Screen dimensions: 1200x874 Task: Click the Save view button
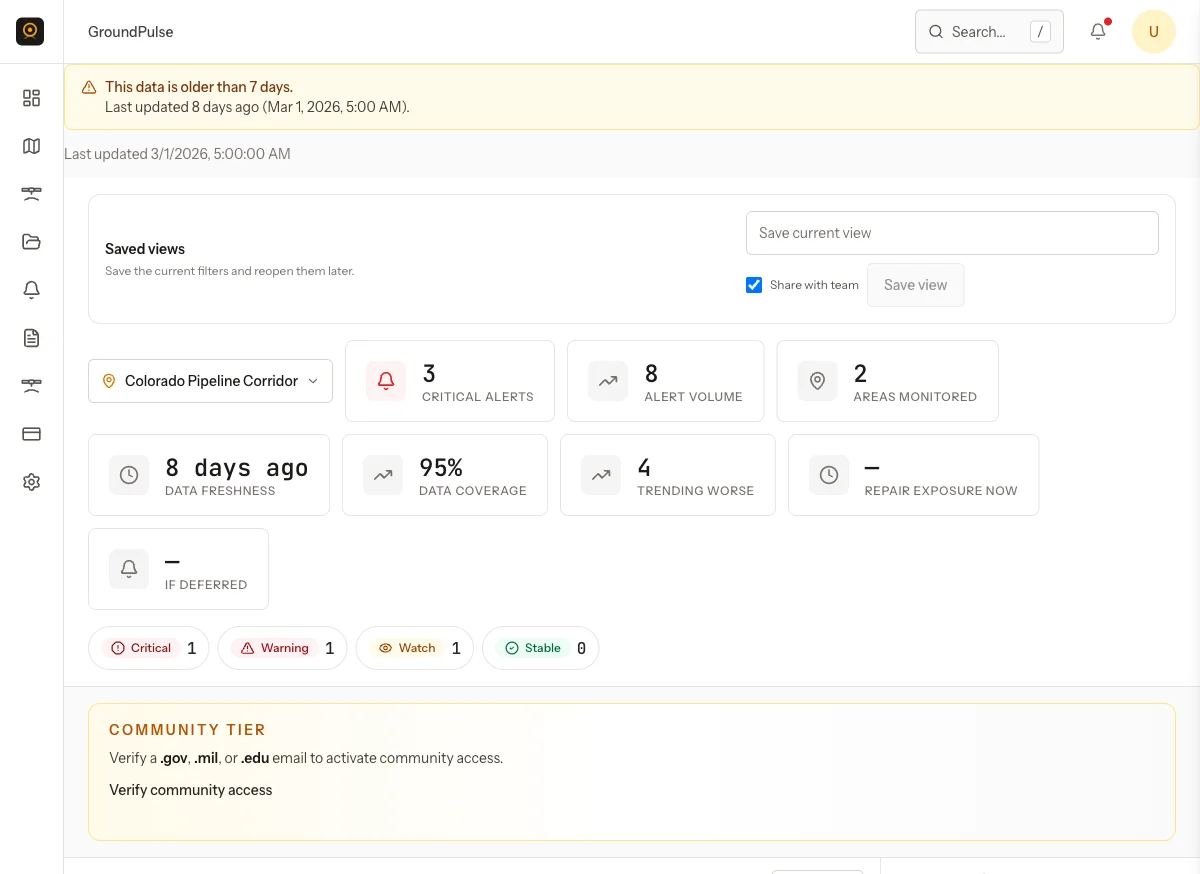[915, 285]
